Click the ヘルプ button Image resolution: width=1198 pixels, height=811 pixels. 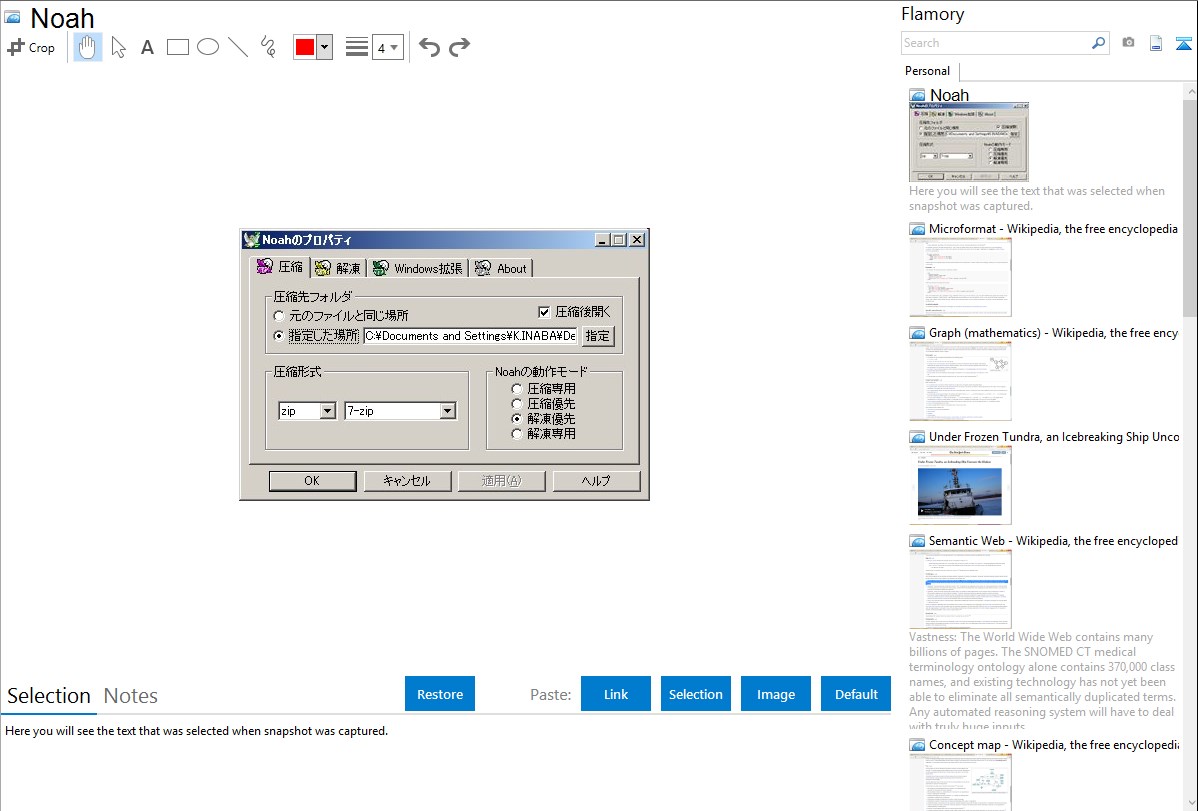click(596, 481)
